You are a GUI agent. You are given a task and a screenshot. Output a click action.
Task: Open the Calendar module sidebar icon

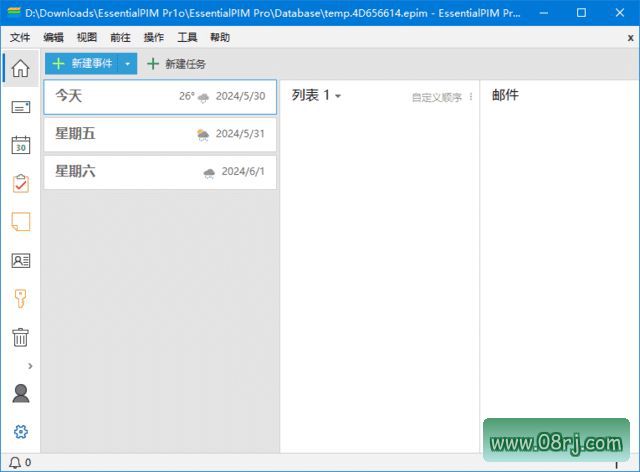click(x=20, y=145)
